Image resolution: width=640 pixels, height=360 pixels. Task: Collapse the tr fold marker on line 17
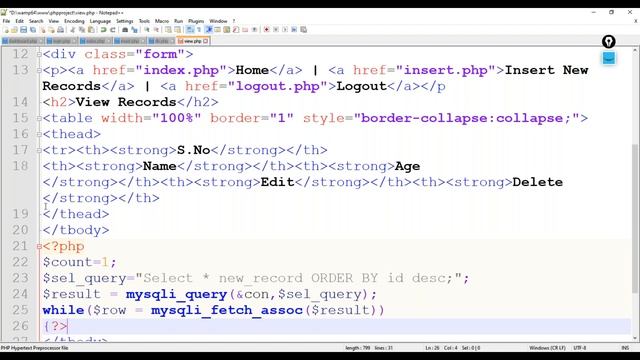tap(39, 150)
